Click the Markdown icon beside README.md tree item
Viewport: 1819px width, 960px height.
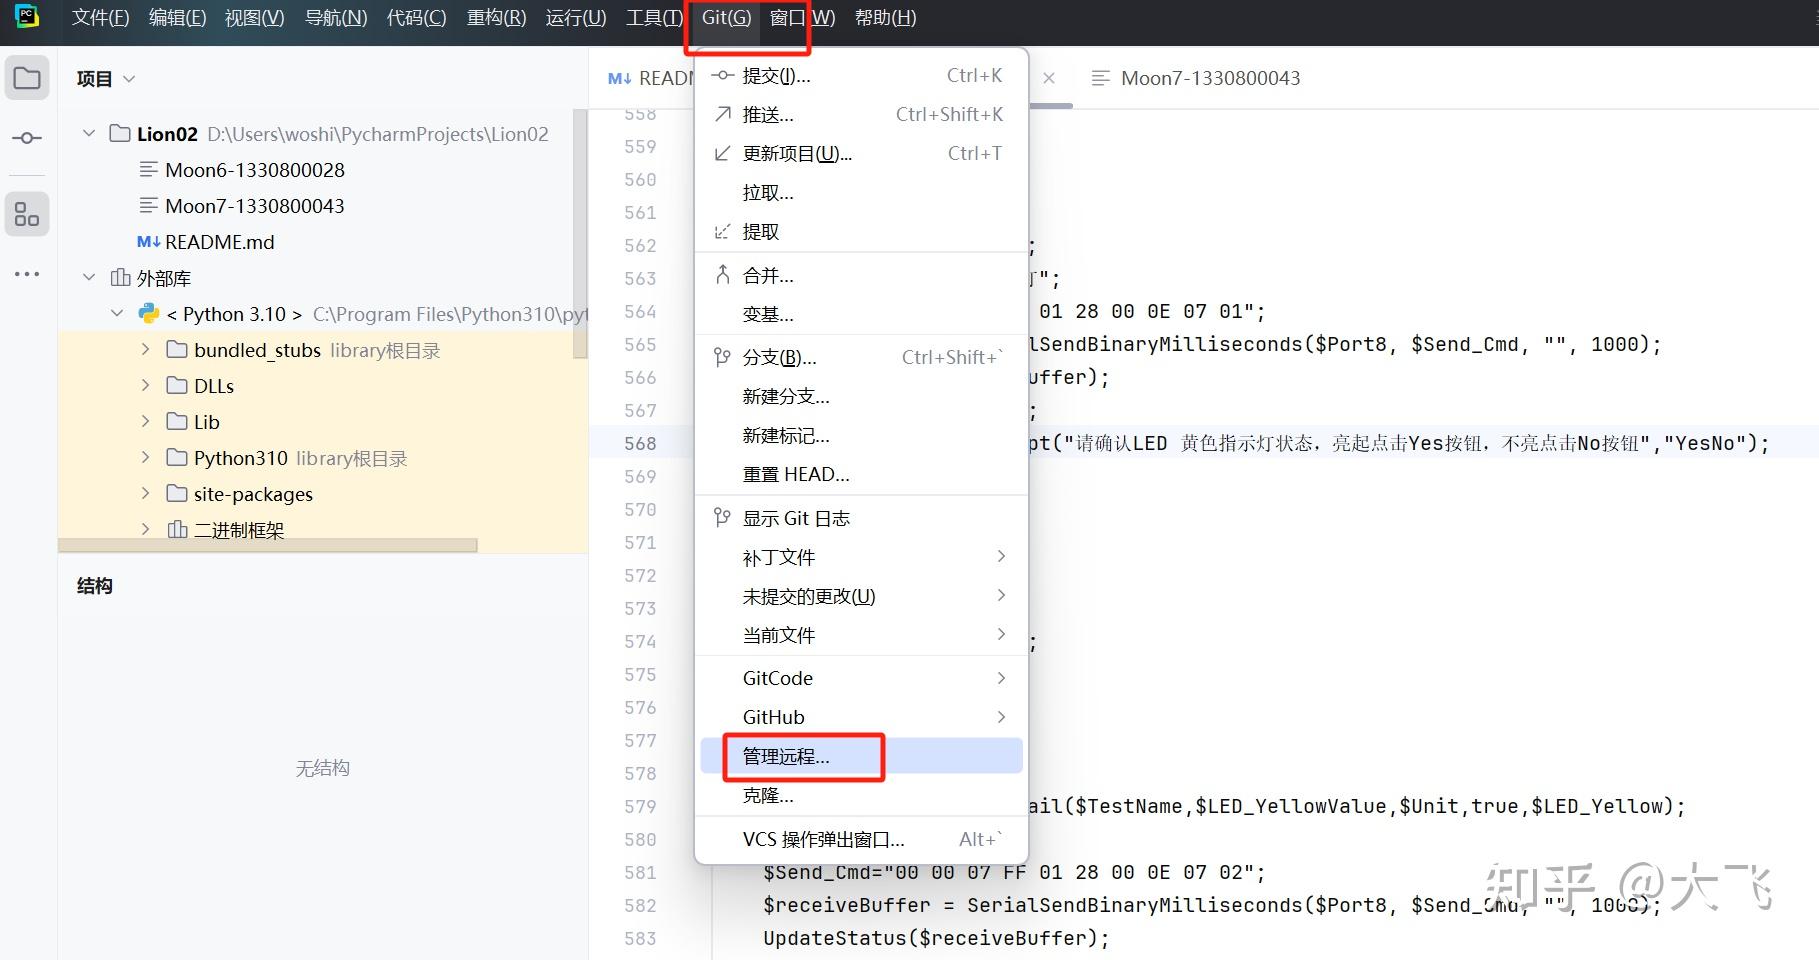tap(148, 241)
